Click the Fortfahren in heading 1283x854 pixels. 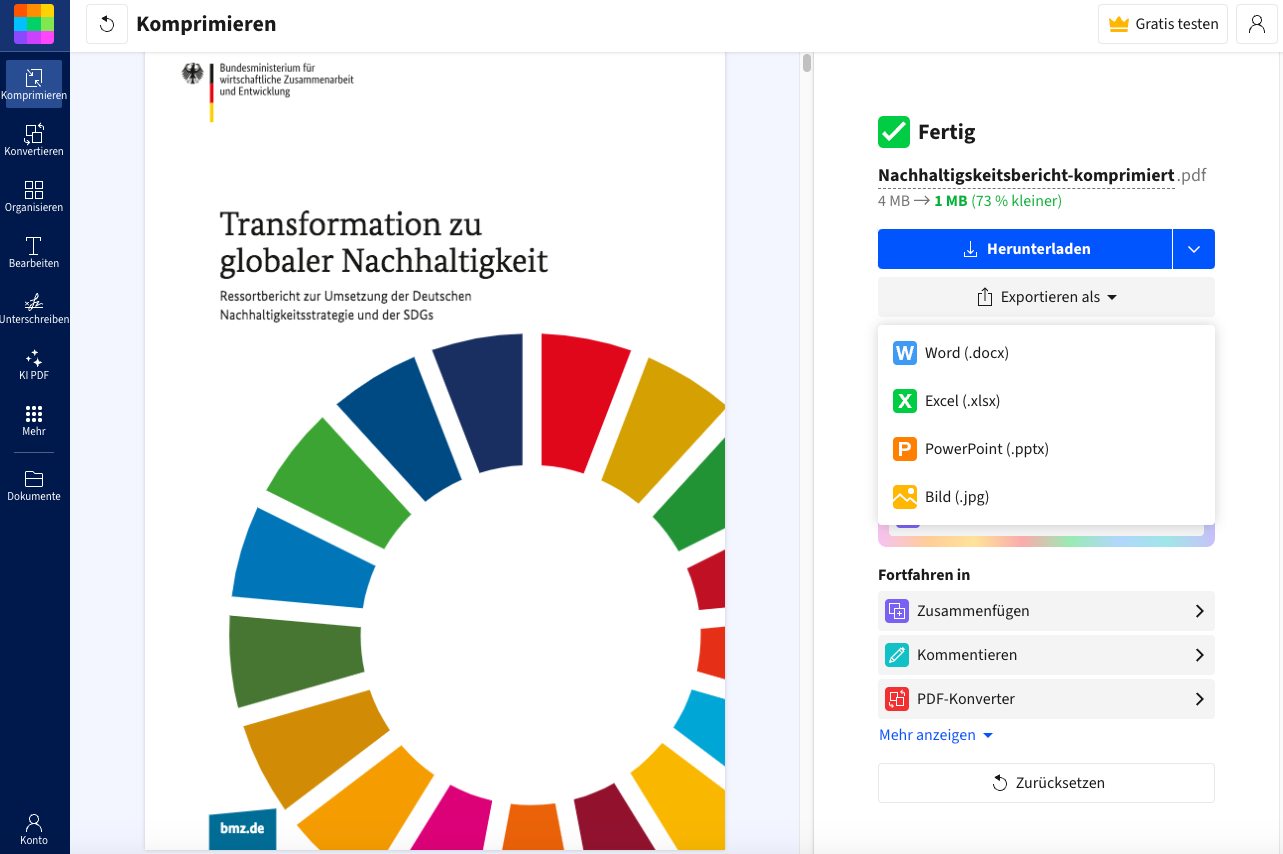point(924,575)
